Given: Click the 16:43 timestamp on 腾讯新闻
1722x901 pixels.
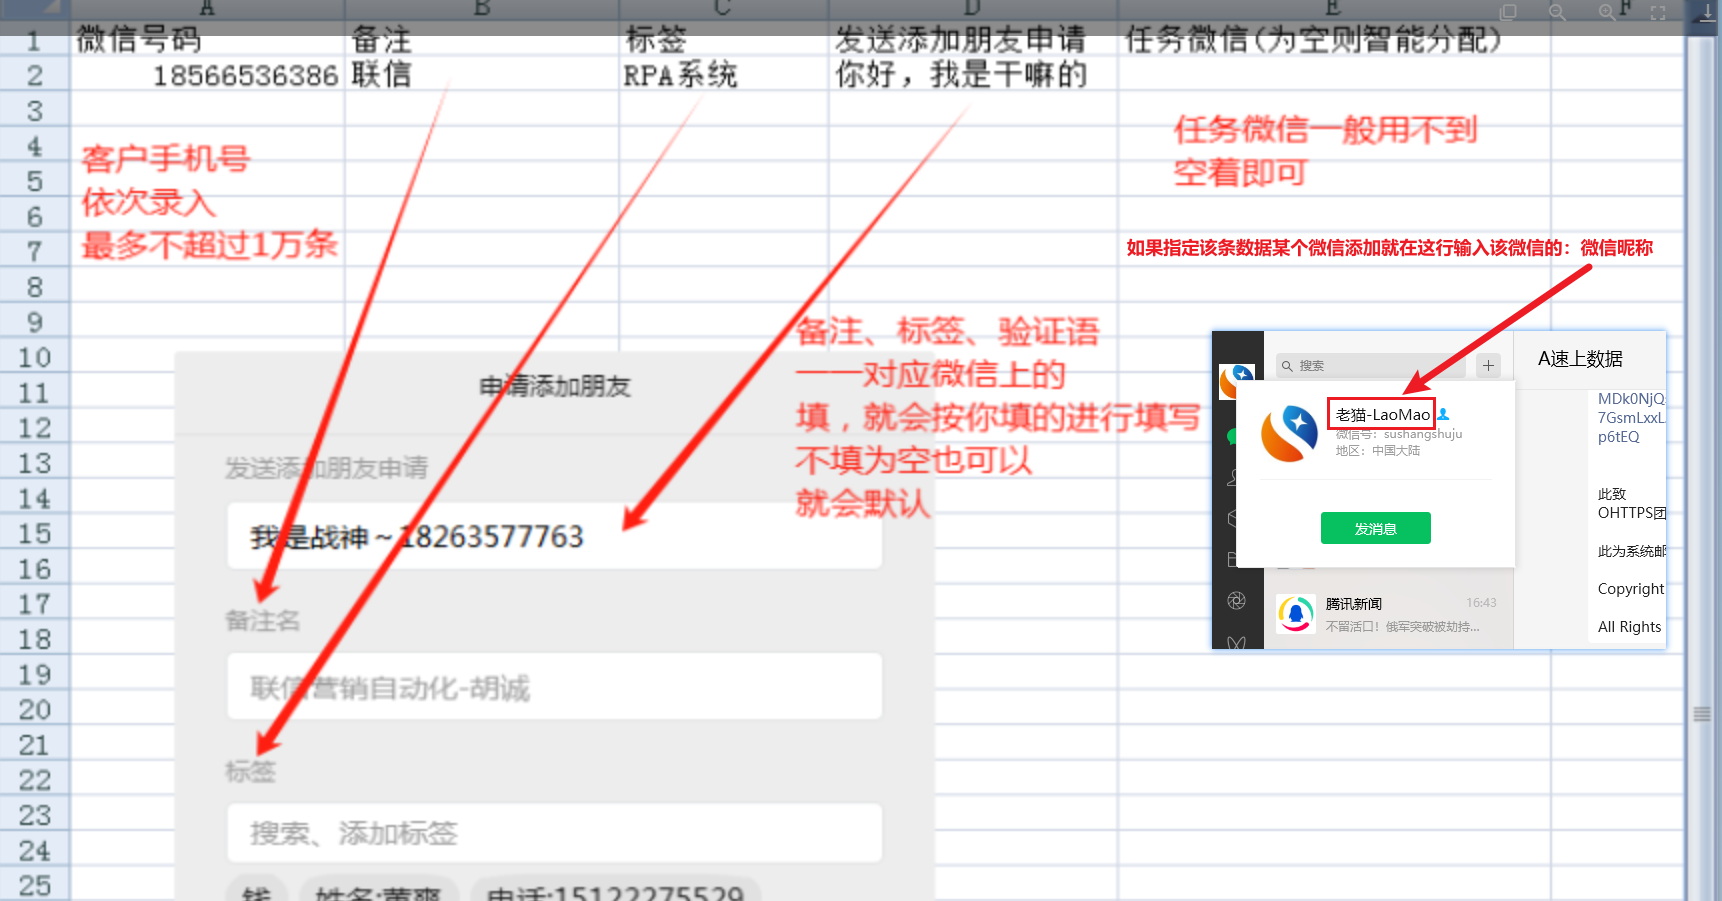Looking at the screenshot, I should tap(1481, 603).
